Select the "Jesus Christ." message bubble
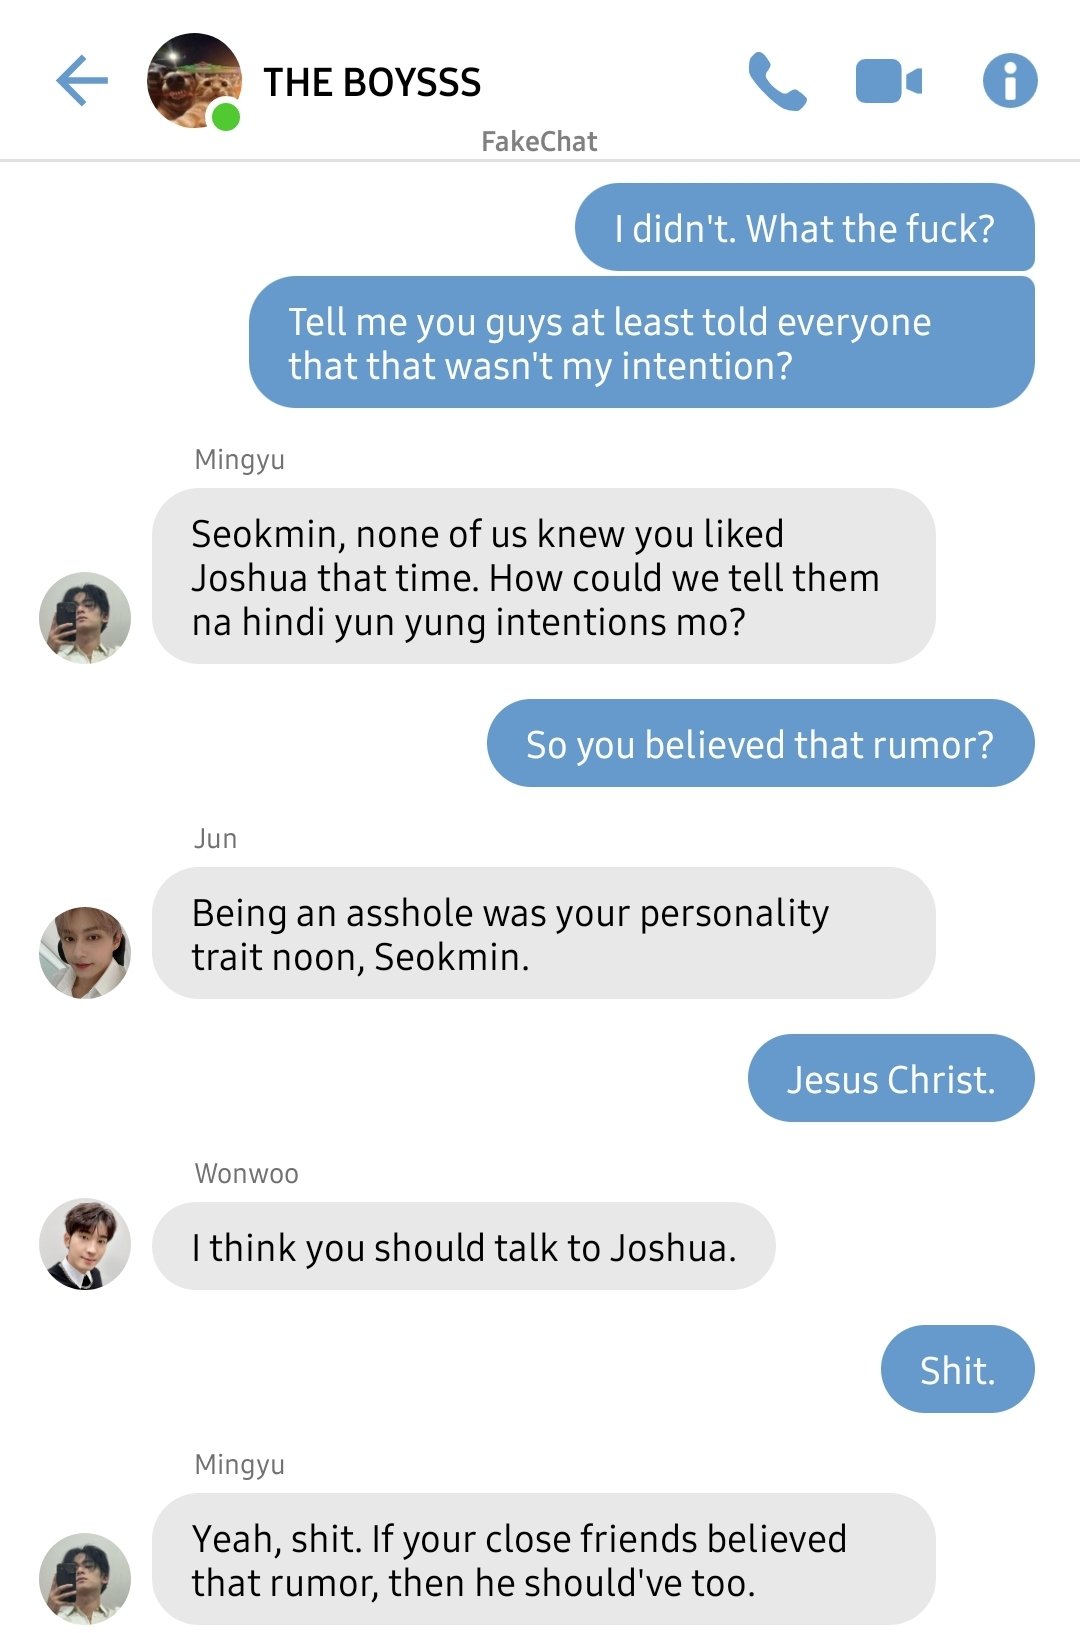This screenshot has width=1080, height=1633. pyautogui.click(x=891, y=1078)
